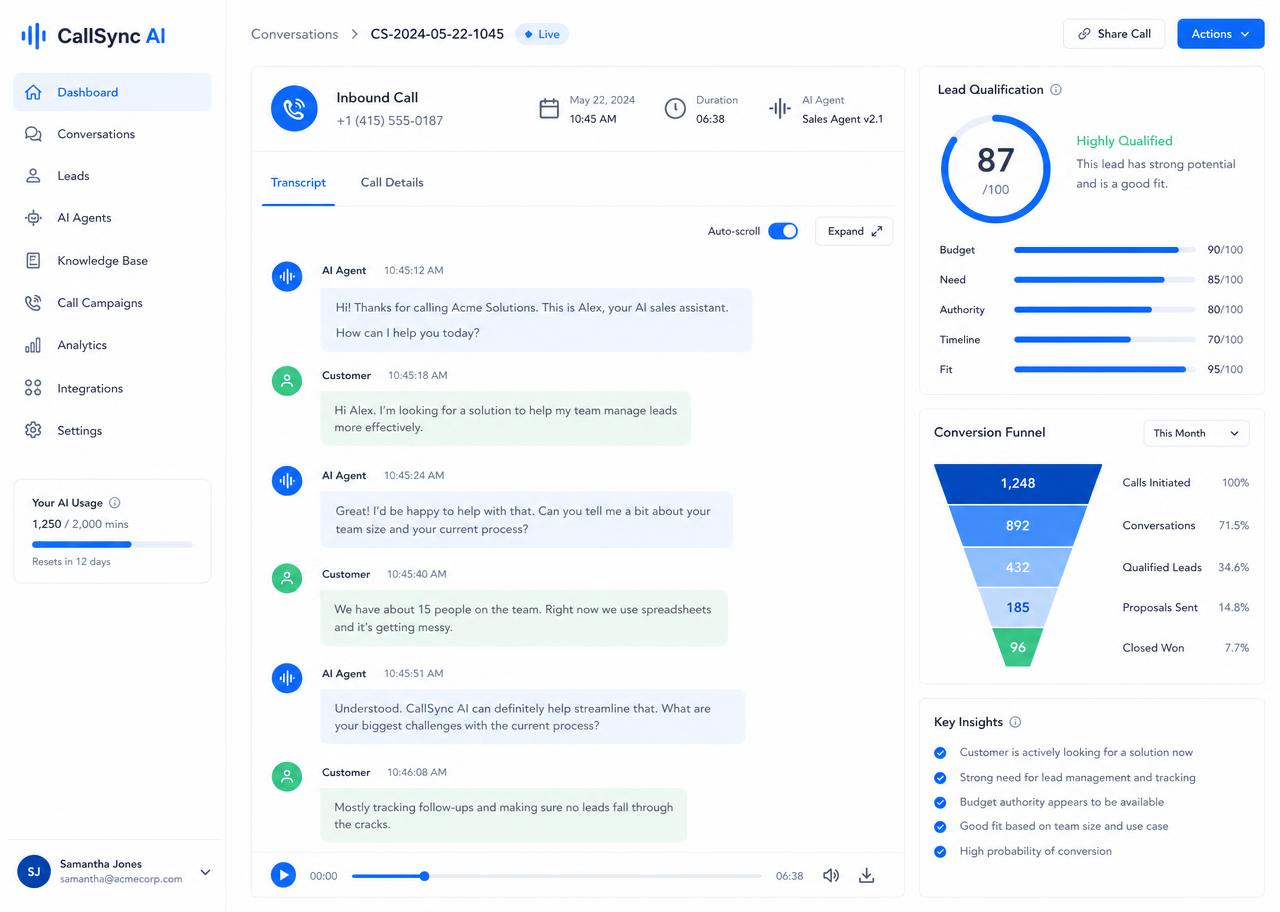Click the 'Highly Qualified' status text
This screenshot has height=912, width=1280.
[x=1124, y=141]
